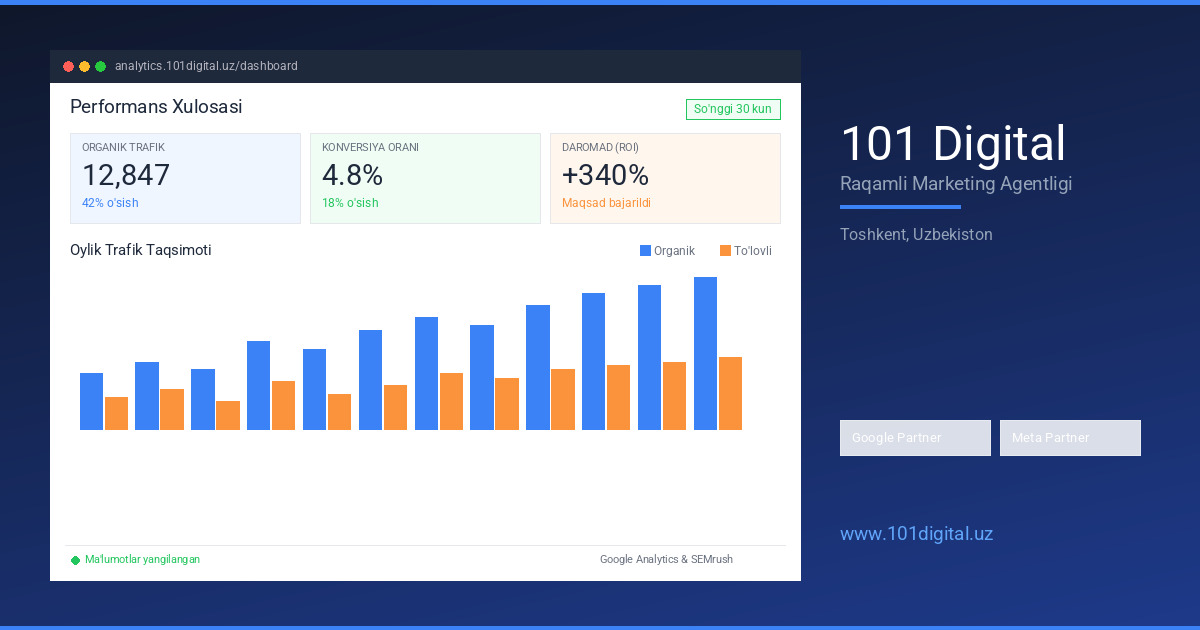Click the Meta Partner badge
The width and height of the screenshot is (1200, 630).
(x=1070, y=438)
